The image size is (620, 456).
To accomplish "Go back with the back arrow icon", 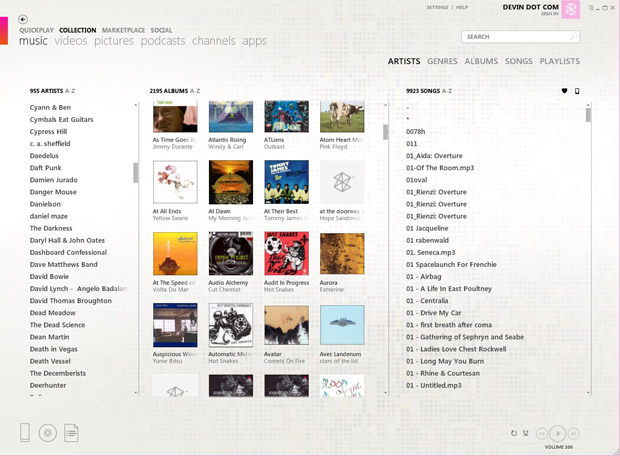I will [x=23, y=19].
